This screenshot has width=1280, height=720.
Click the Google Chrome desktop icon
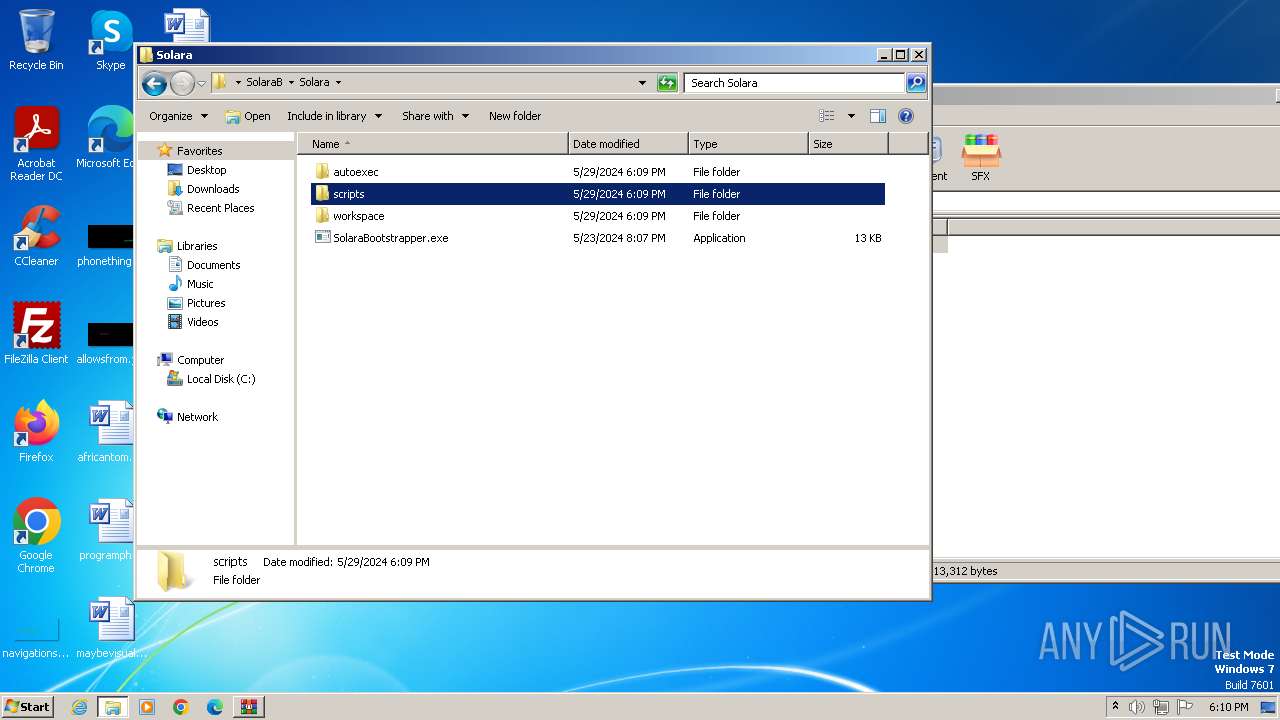(36, 536)
